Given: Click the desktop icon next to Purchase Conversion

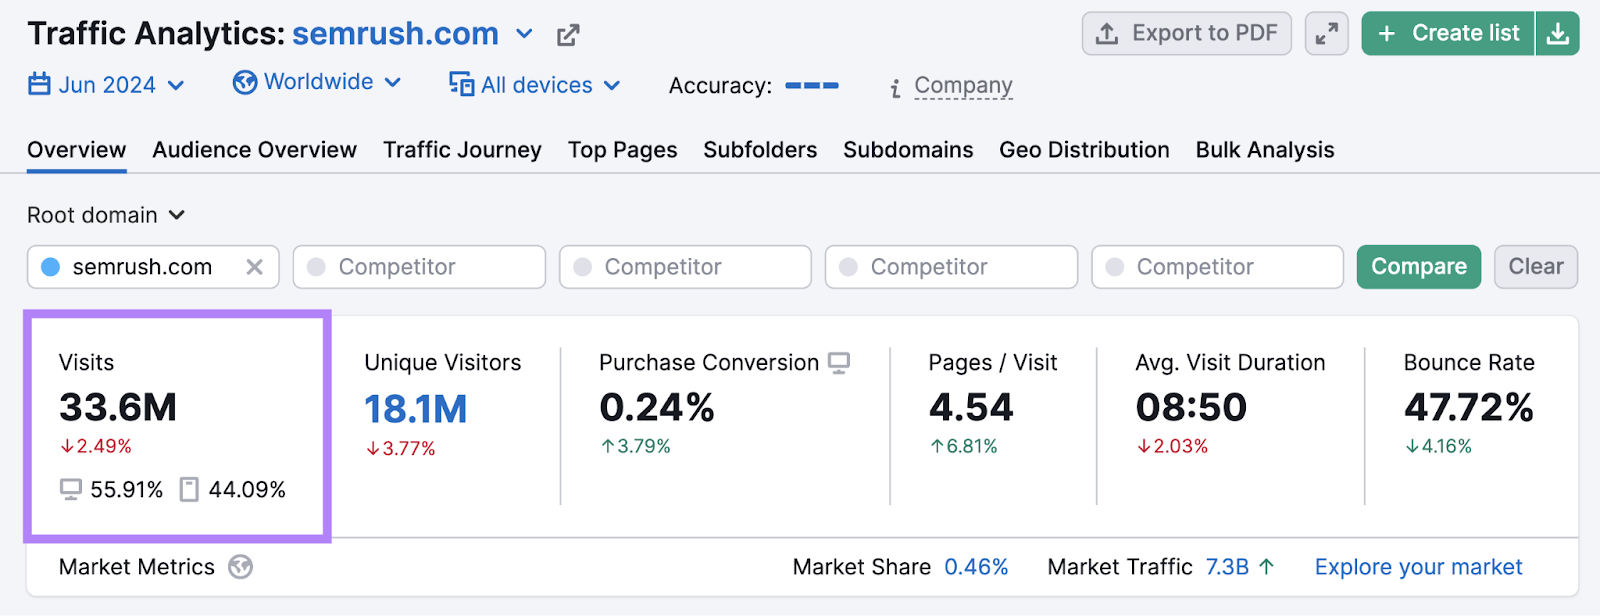Looking at the screenshot, I should click(x=839, y=363).
